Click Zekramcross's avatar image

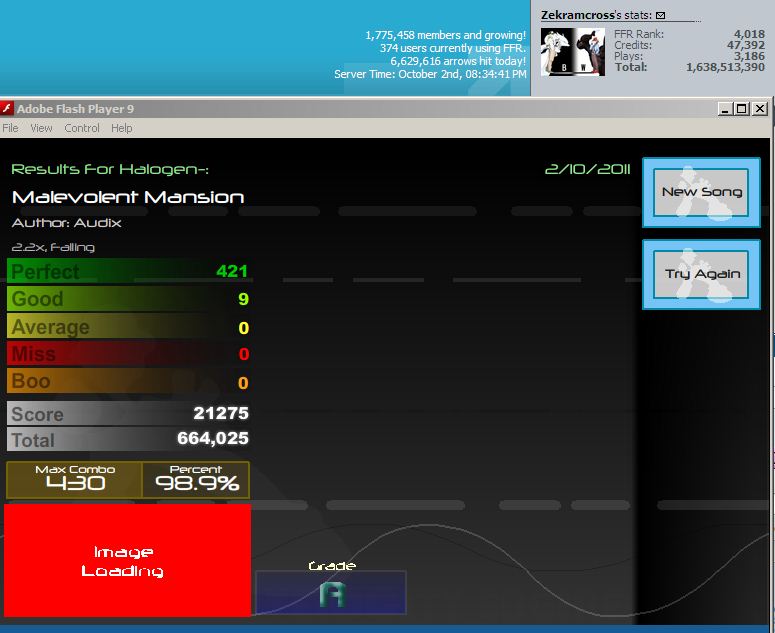click(x=573, y=52)
